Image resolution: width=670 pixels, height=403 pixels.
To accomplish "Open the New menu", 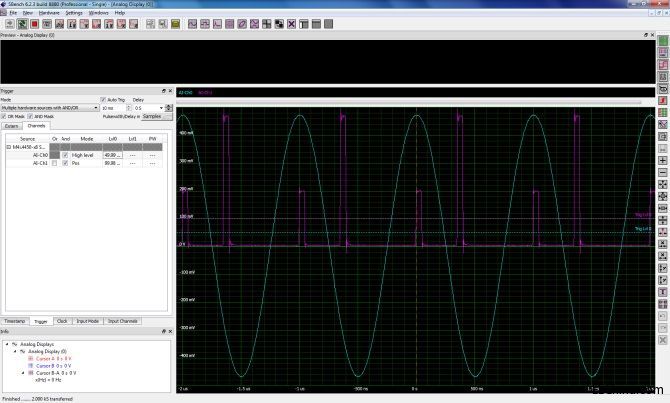I will point(27,13).
